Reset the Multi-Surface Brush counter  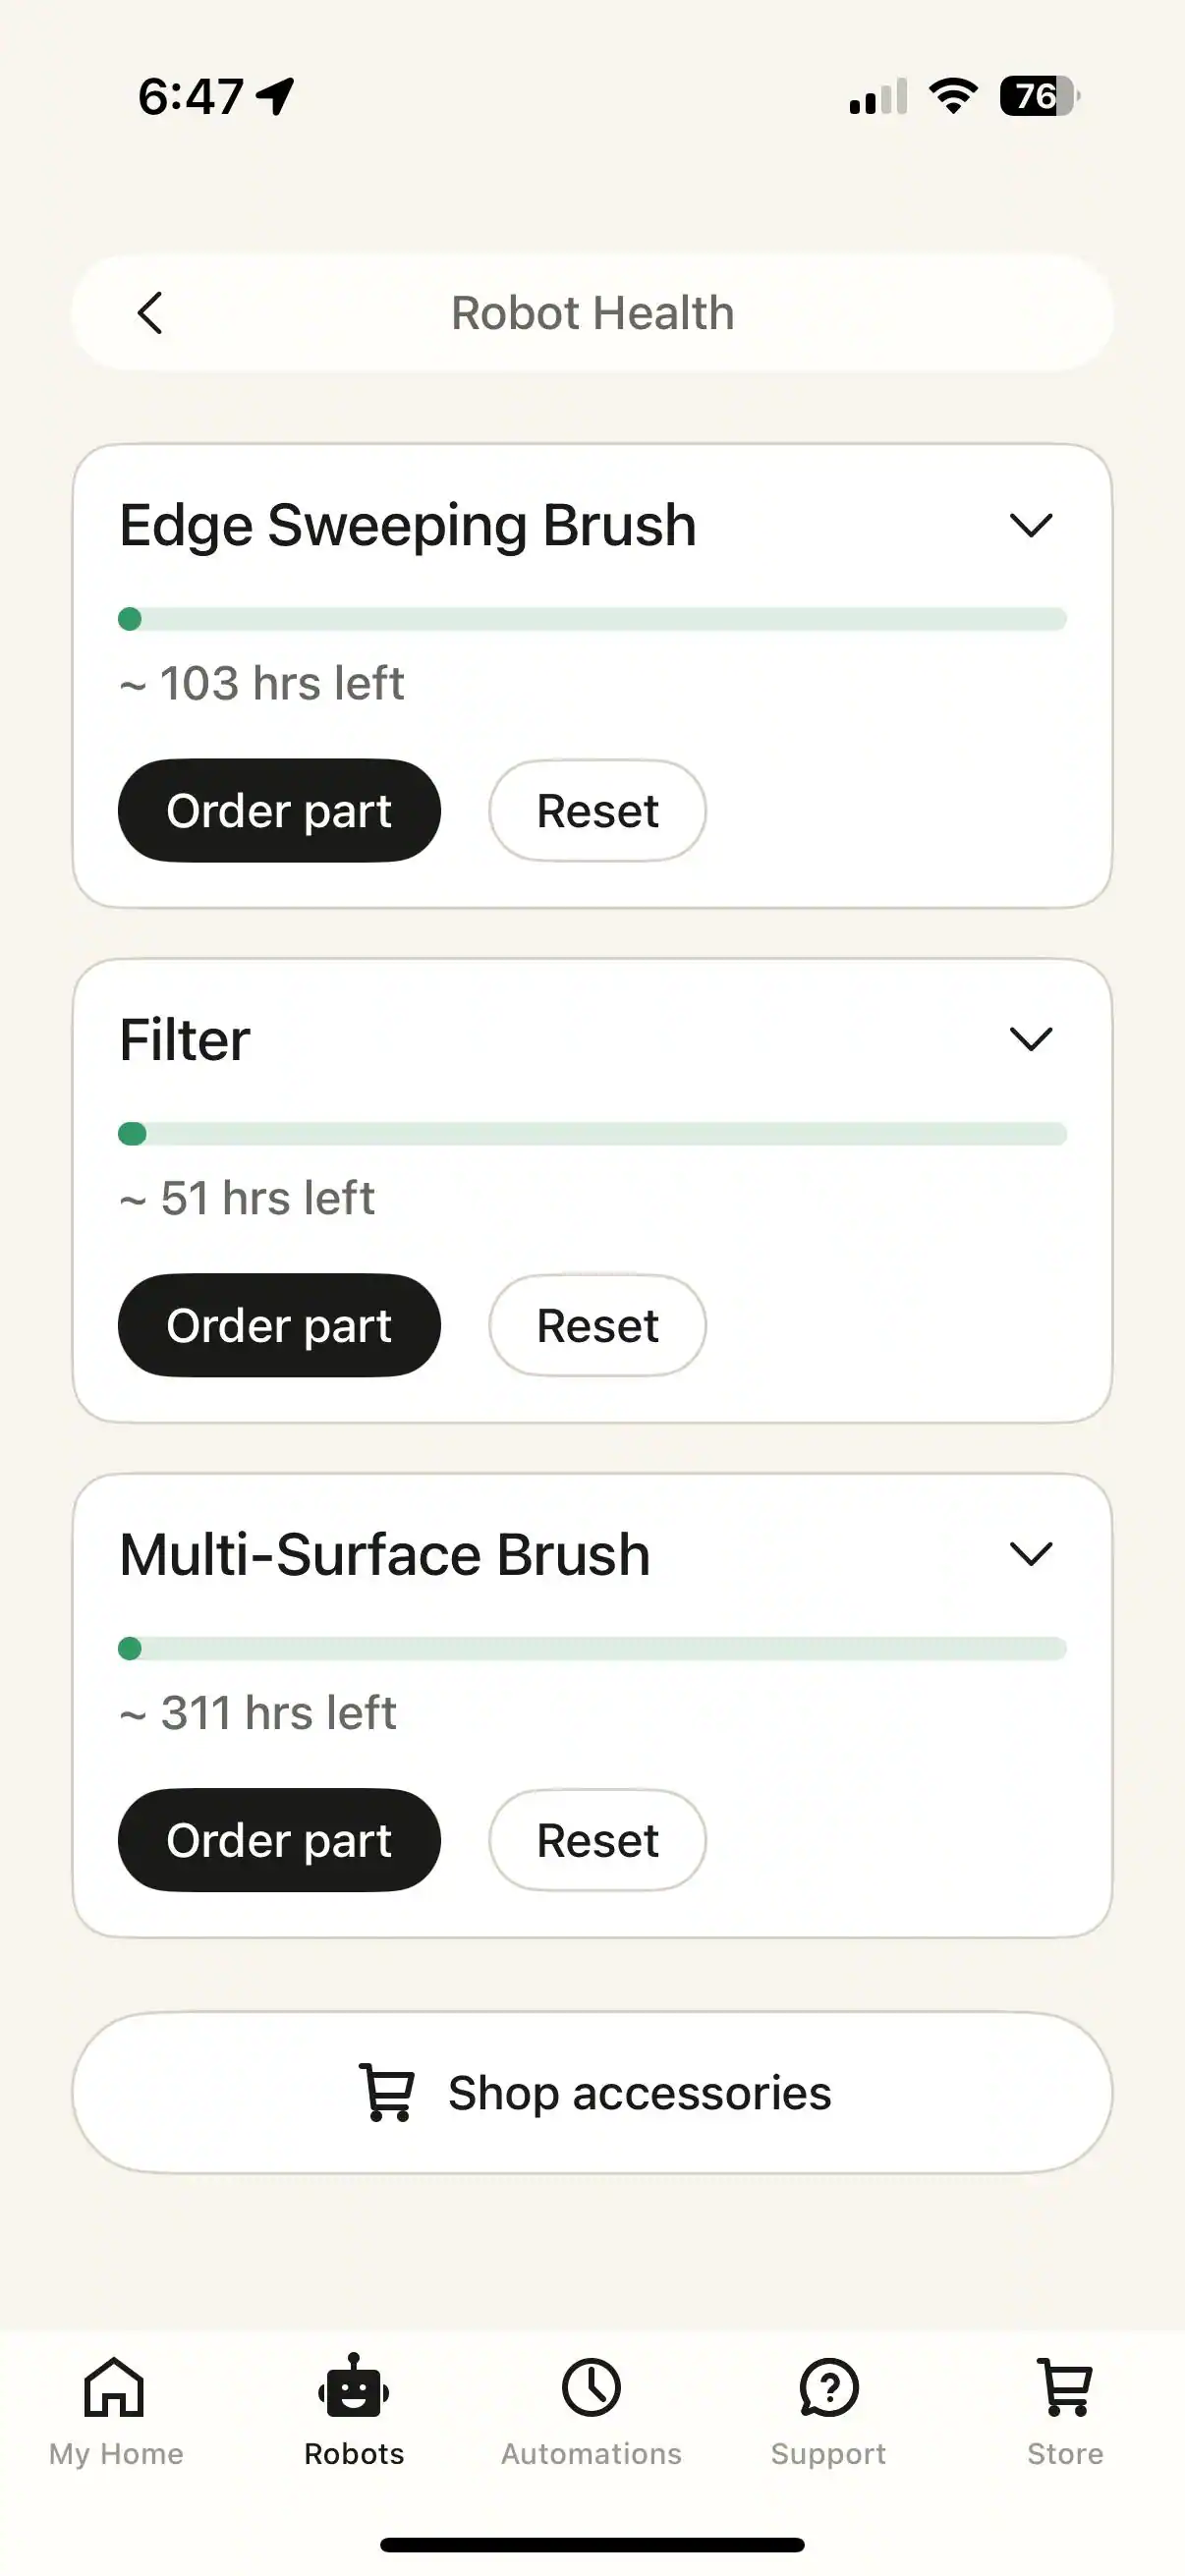coord(597,1840)
